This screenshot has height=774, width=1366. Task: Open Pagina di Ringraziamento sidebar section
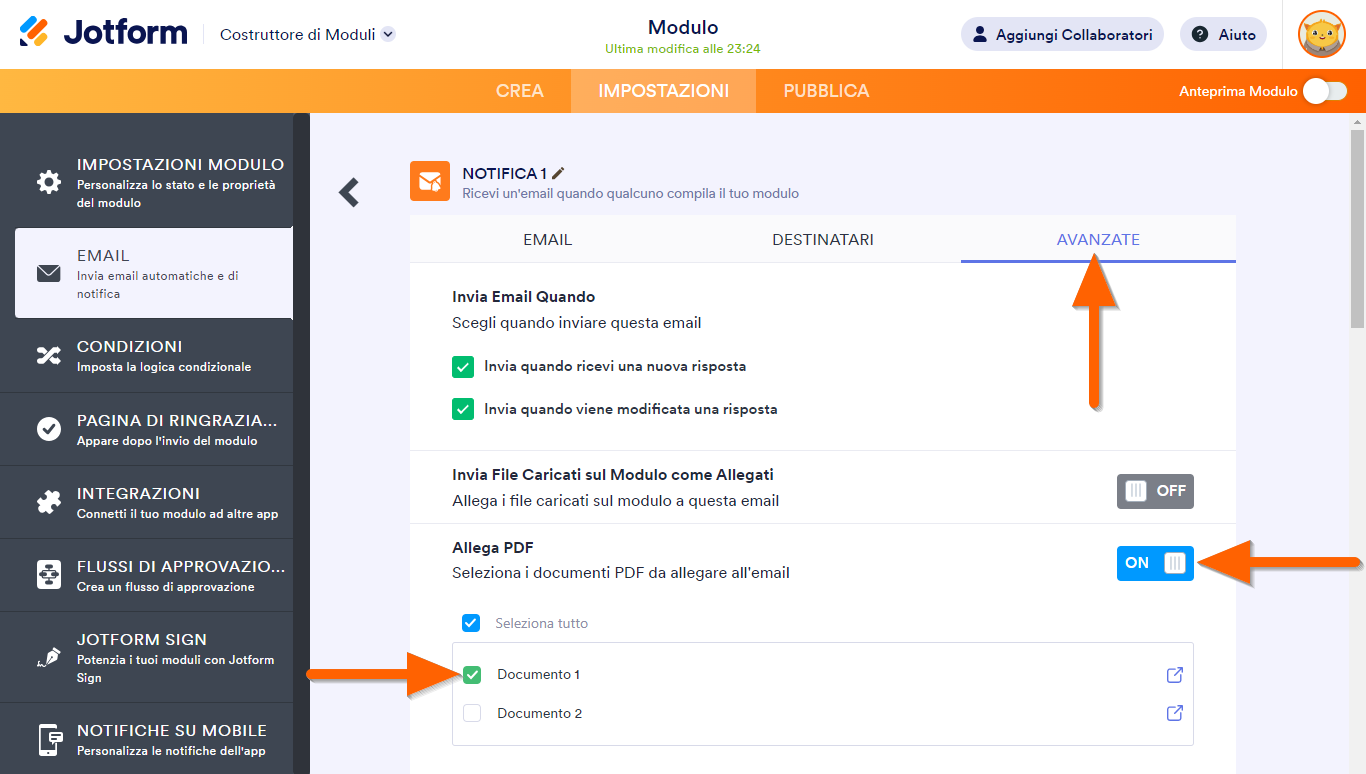146,429
